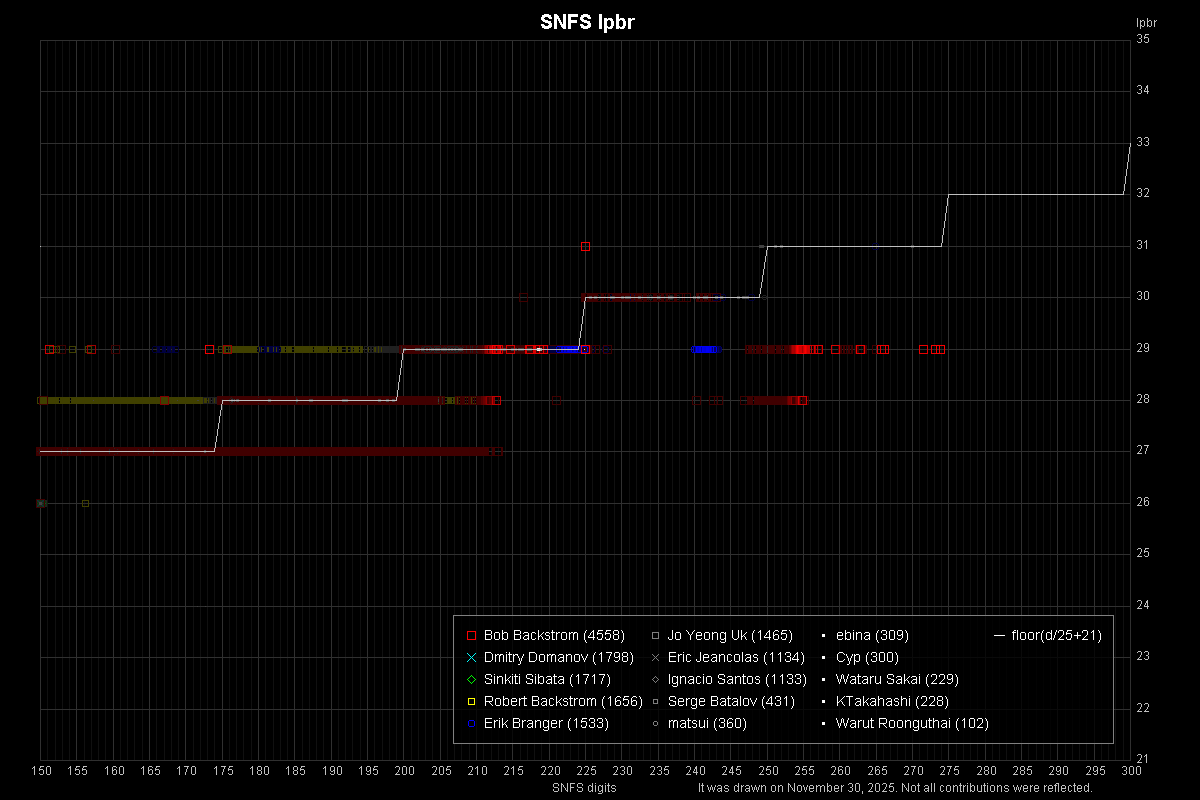Click the blue circle marker for Erik Branger
The height and width of the screenshot is (800, 1200).
[x=472, y=723]
